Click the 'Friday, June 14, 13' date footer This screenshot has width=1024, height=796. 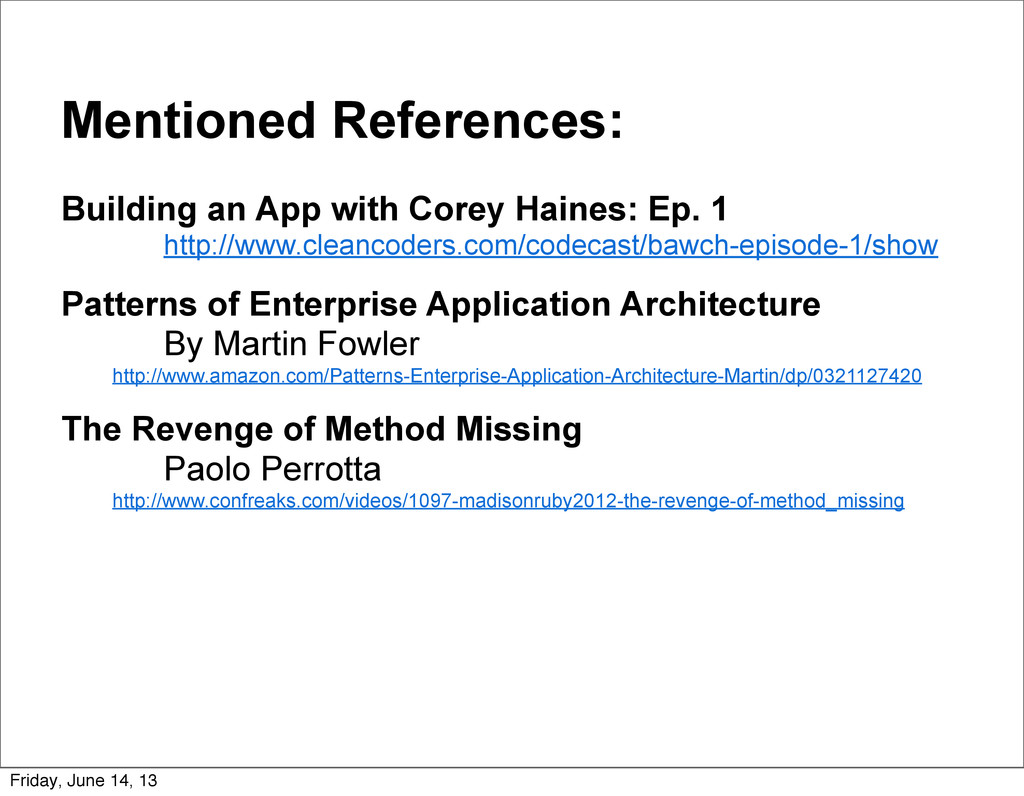coord(84,780)
